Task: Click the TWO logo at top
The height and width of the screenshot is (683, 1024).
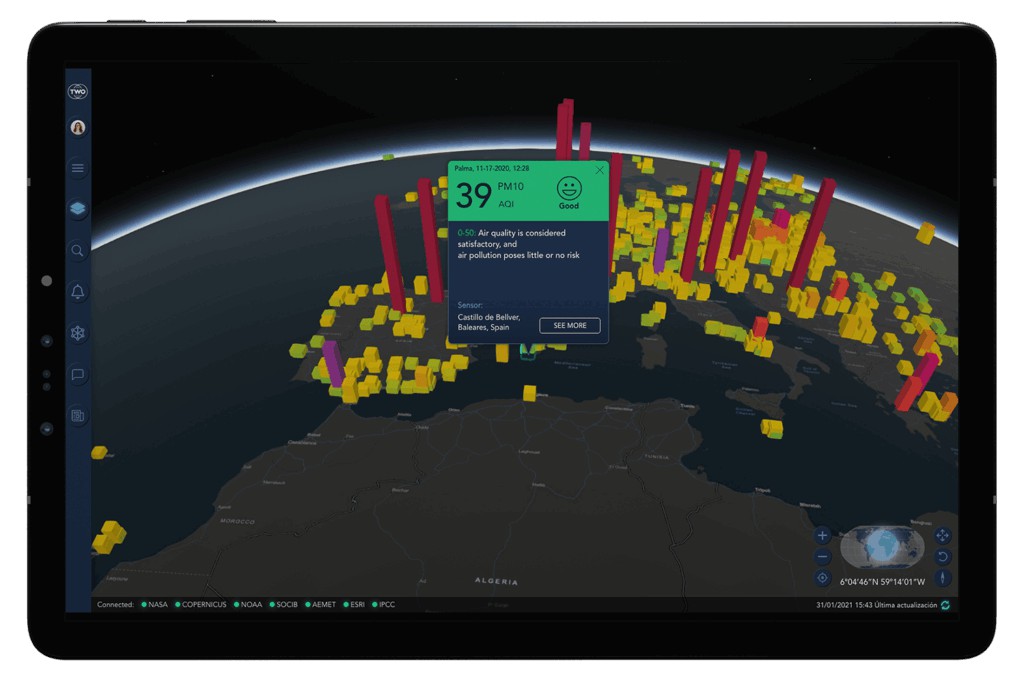Action: coord(78,91)
